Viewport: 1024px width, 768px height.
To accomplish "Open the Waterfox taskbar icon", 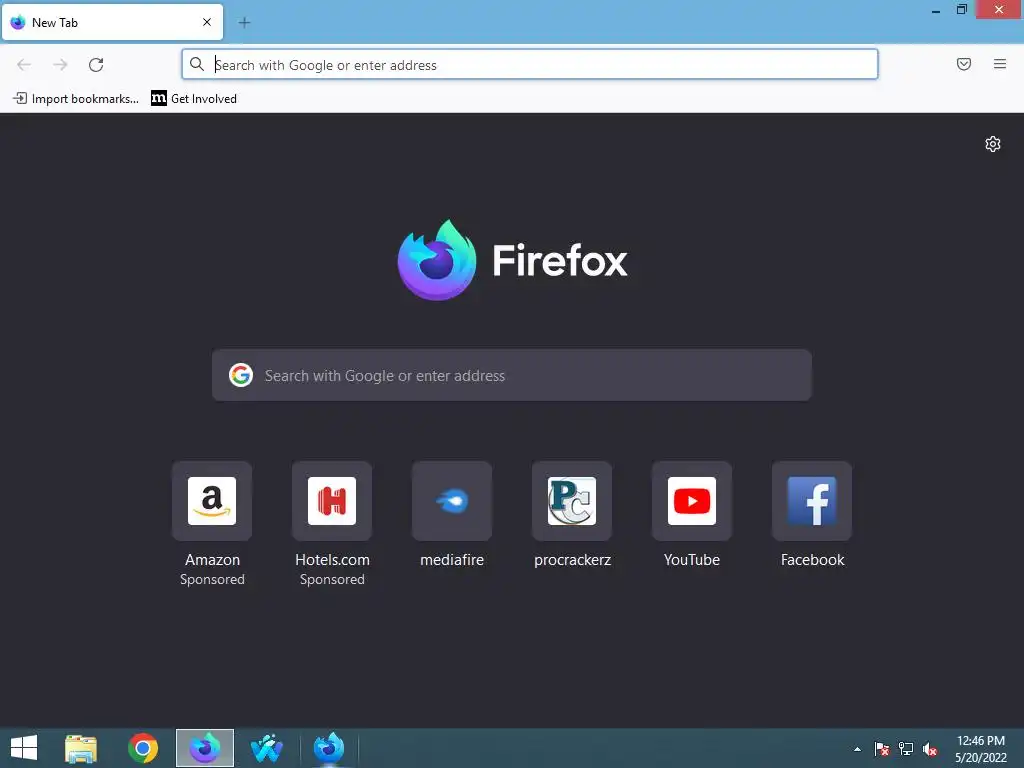I will [x=266, y=748].
